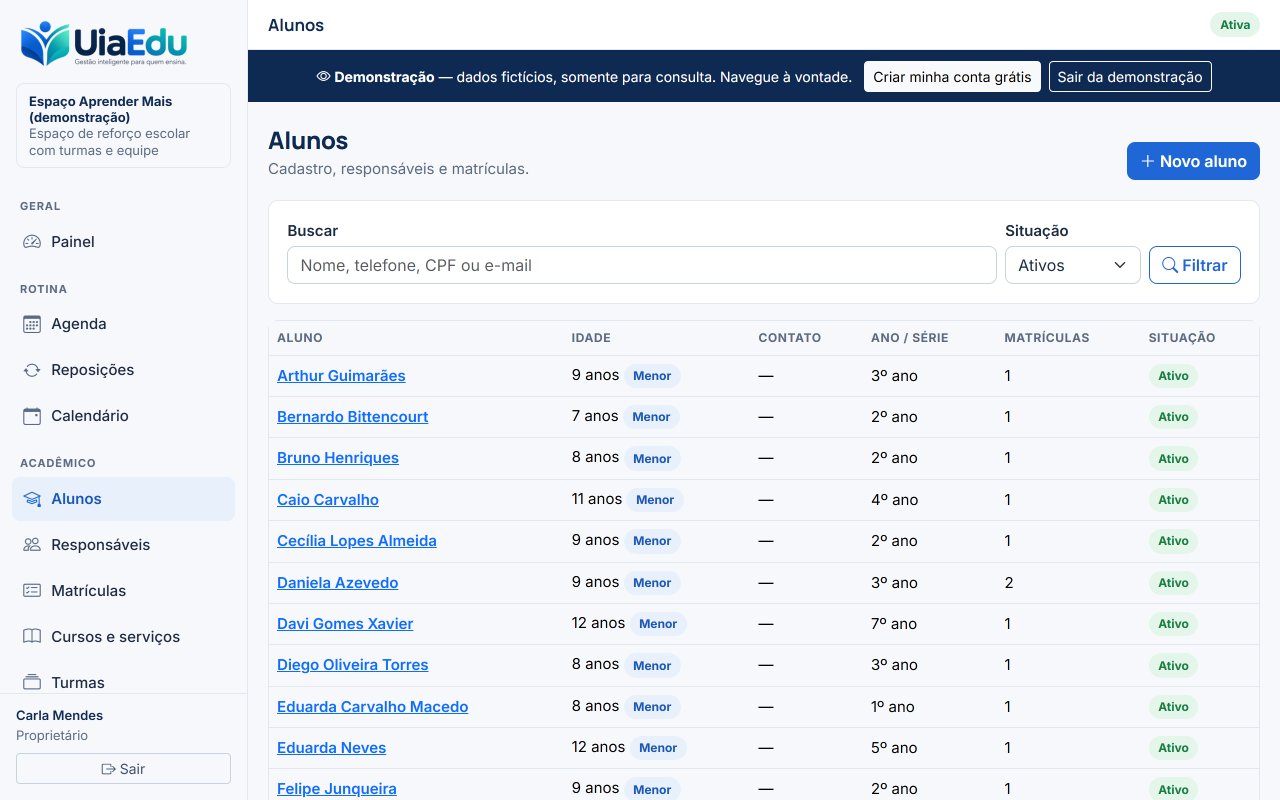Click the Alunos graduation cap icon
Screen dimensions: 1280x800
coord(32,499)
